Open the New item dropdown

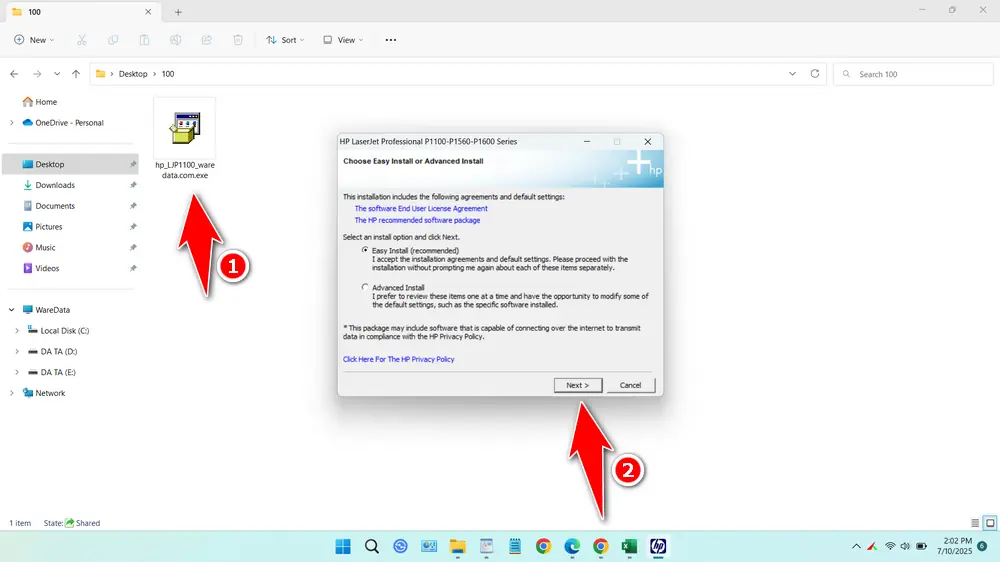click(34, 40)
